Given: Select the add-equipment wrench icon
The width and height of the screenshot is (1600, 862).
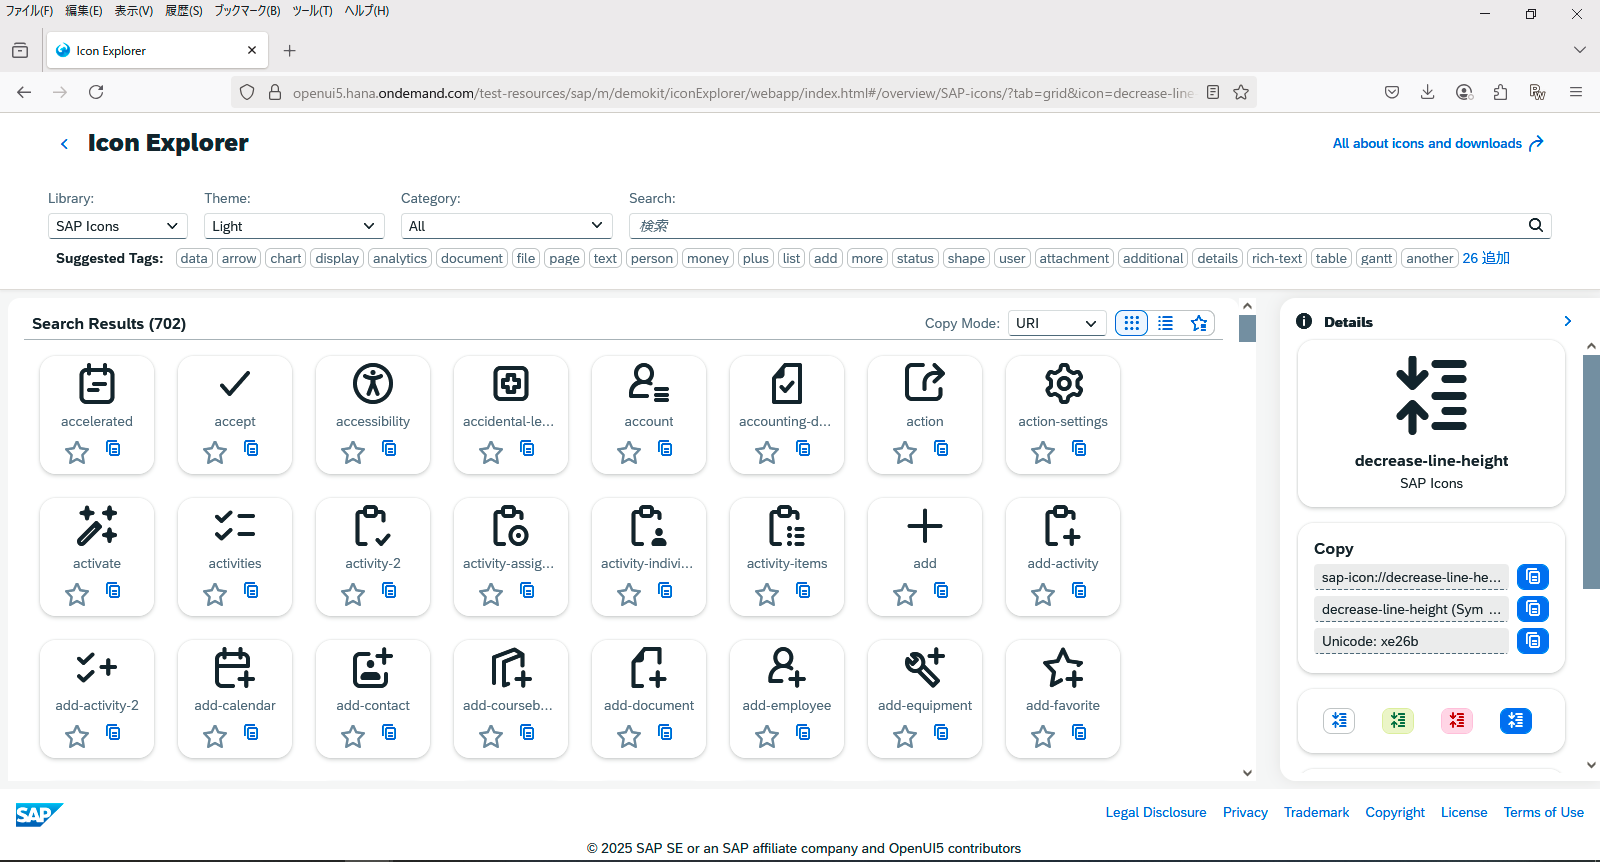Looking at the screenshot, I should pyautogui.click(x=925, y=668).
